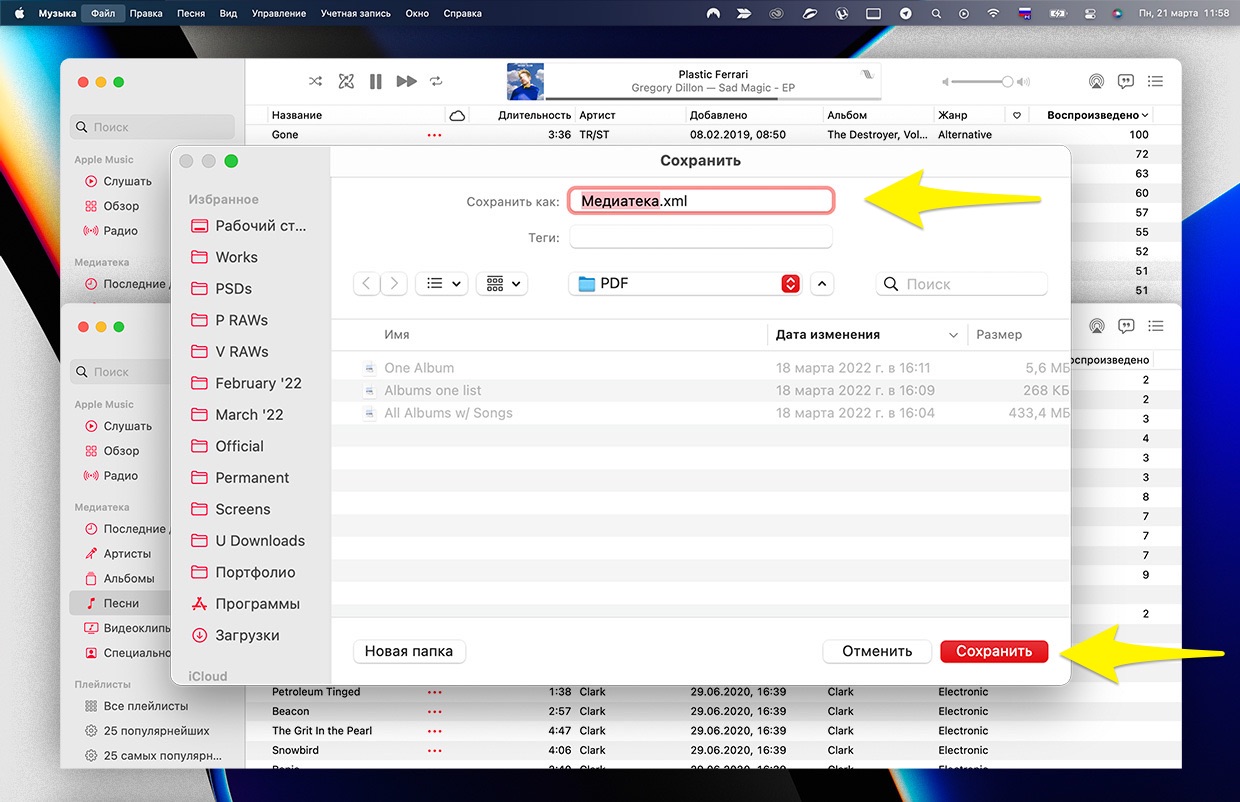Select Песни in the lower Music window sidebar

pos(121,603)
